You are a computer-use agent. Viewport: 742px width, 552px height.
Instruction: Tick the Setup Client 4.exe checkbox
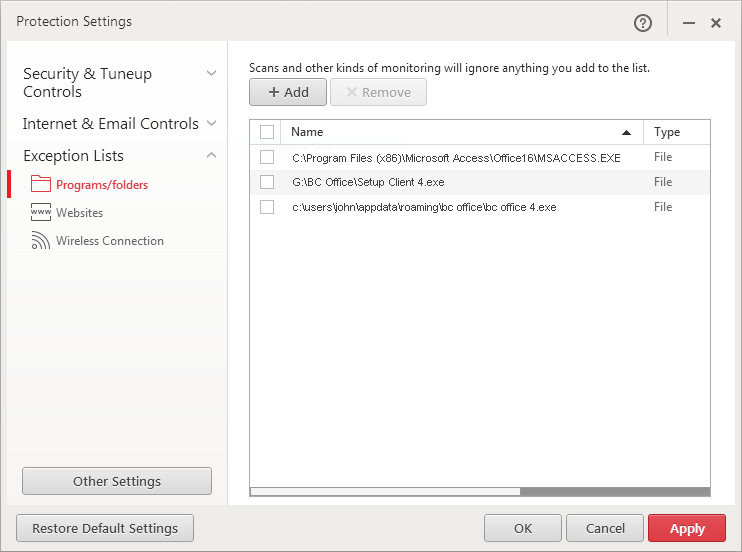(x=267, y=182)
